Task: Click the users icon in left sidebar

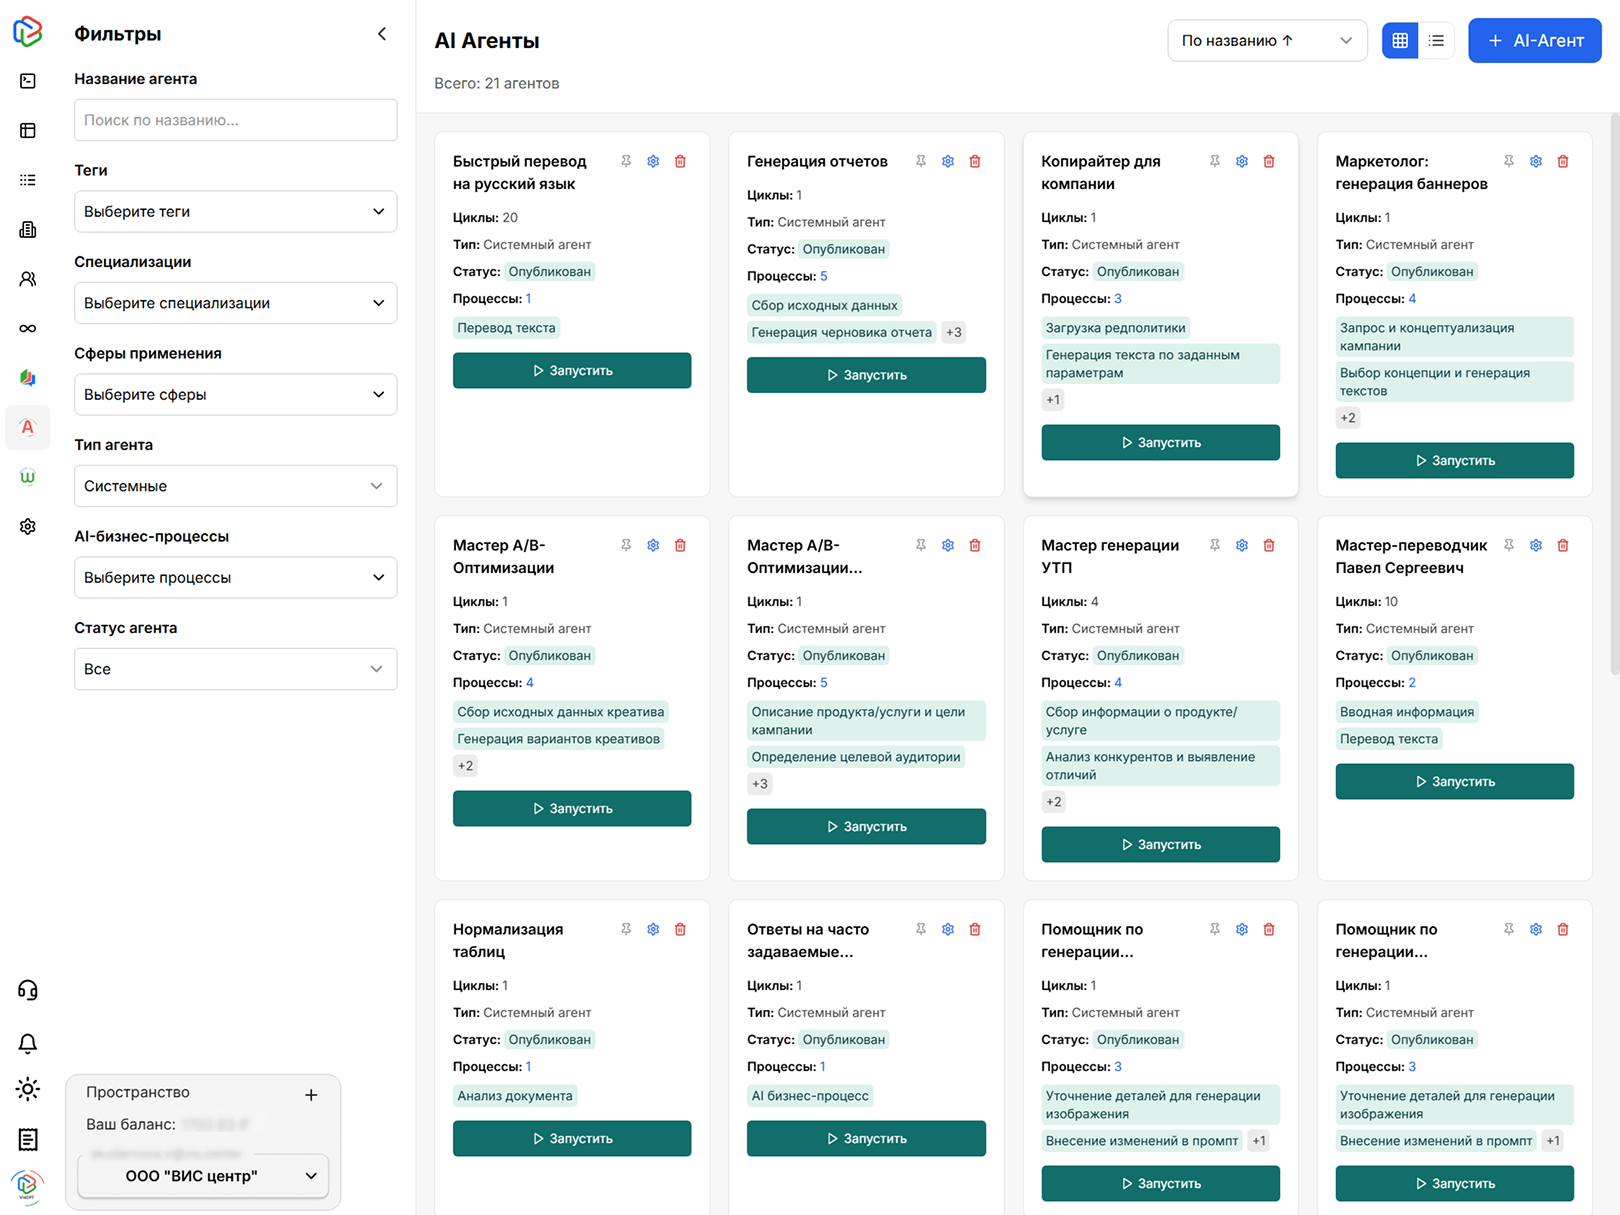Action: (x=28, y=279)
